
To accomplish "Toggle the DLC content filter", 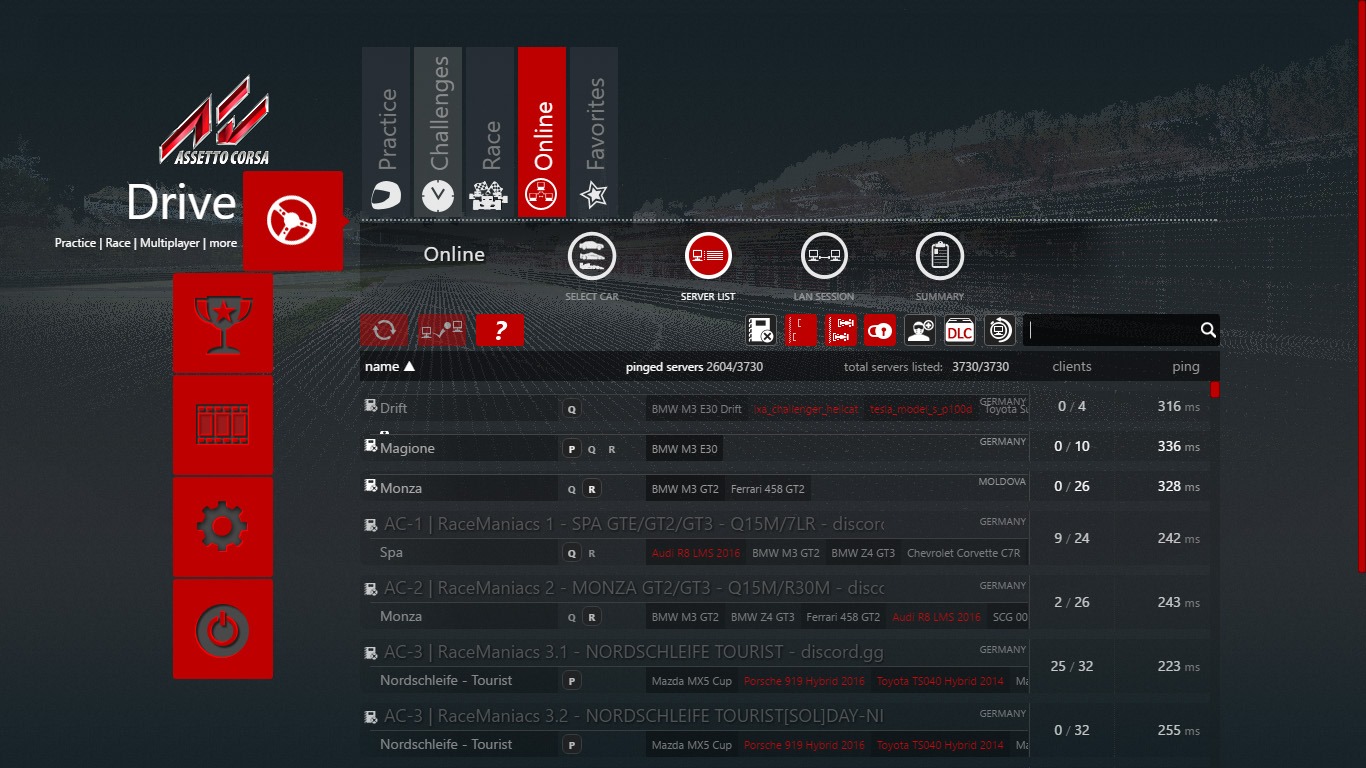I will coord(960,330).
